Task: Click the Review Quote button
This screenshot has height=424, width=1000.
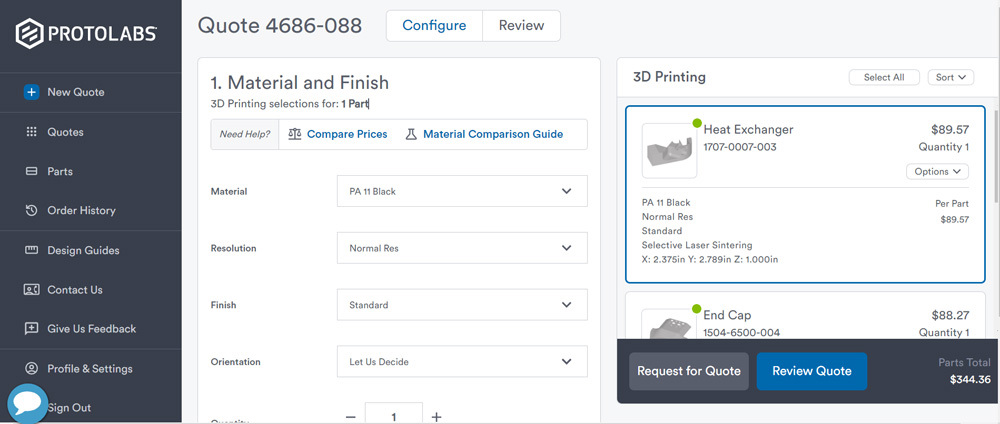Action: coord(811,371)
